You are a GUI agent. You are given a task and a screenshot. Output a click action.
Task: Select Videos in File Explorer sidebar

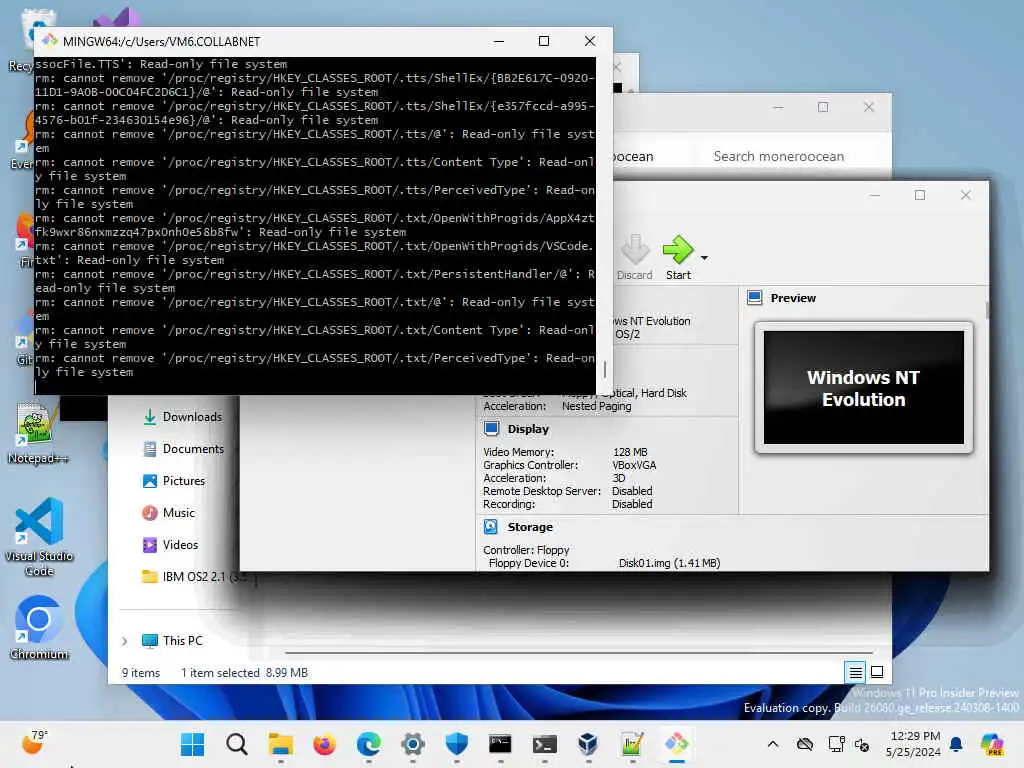tap(170, 545)
